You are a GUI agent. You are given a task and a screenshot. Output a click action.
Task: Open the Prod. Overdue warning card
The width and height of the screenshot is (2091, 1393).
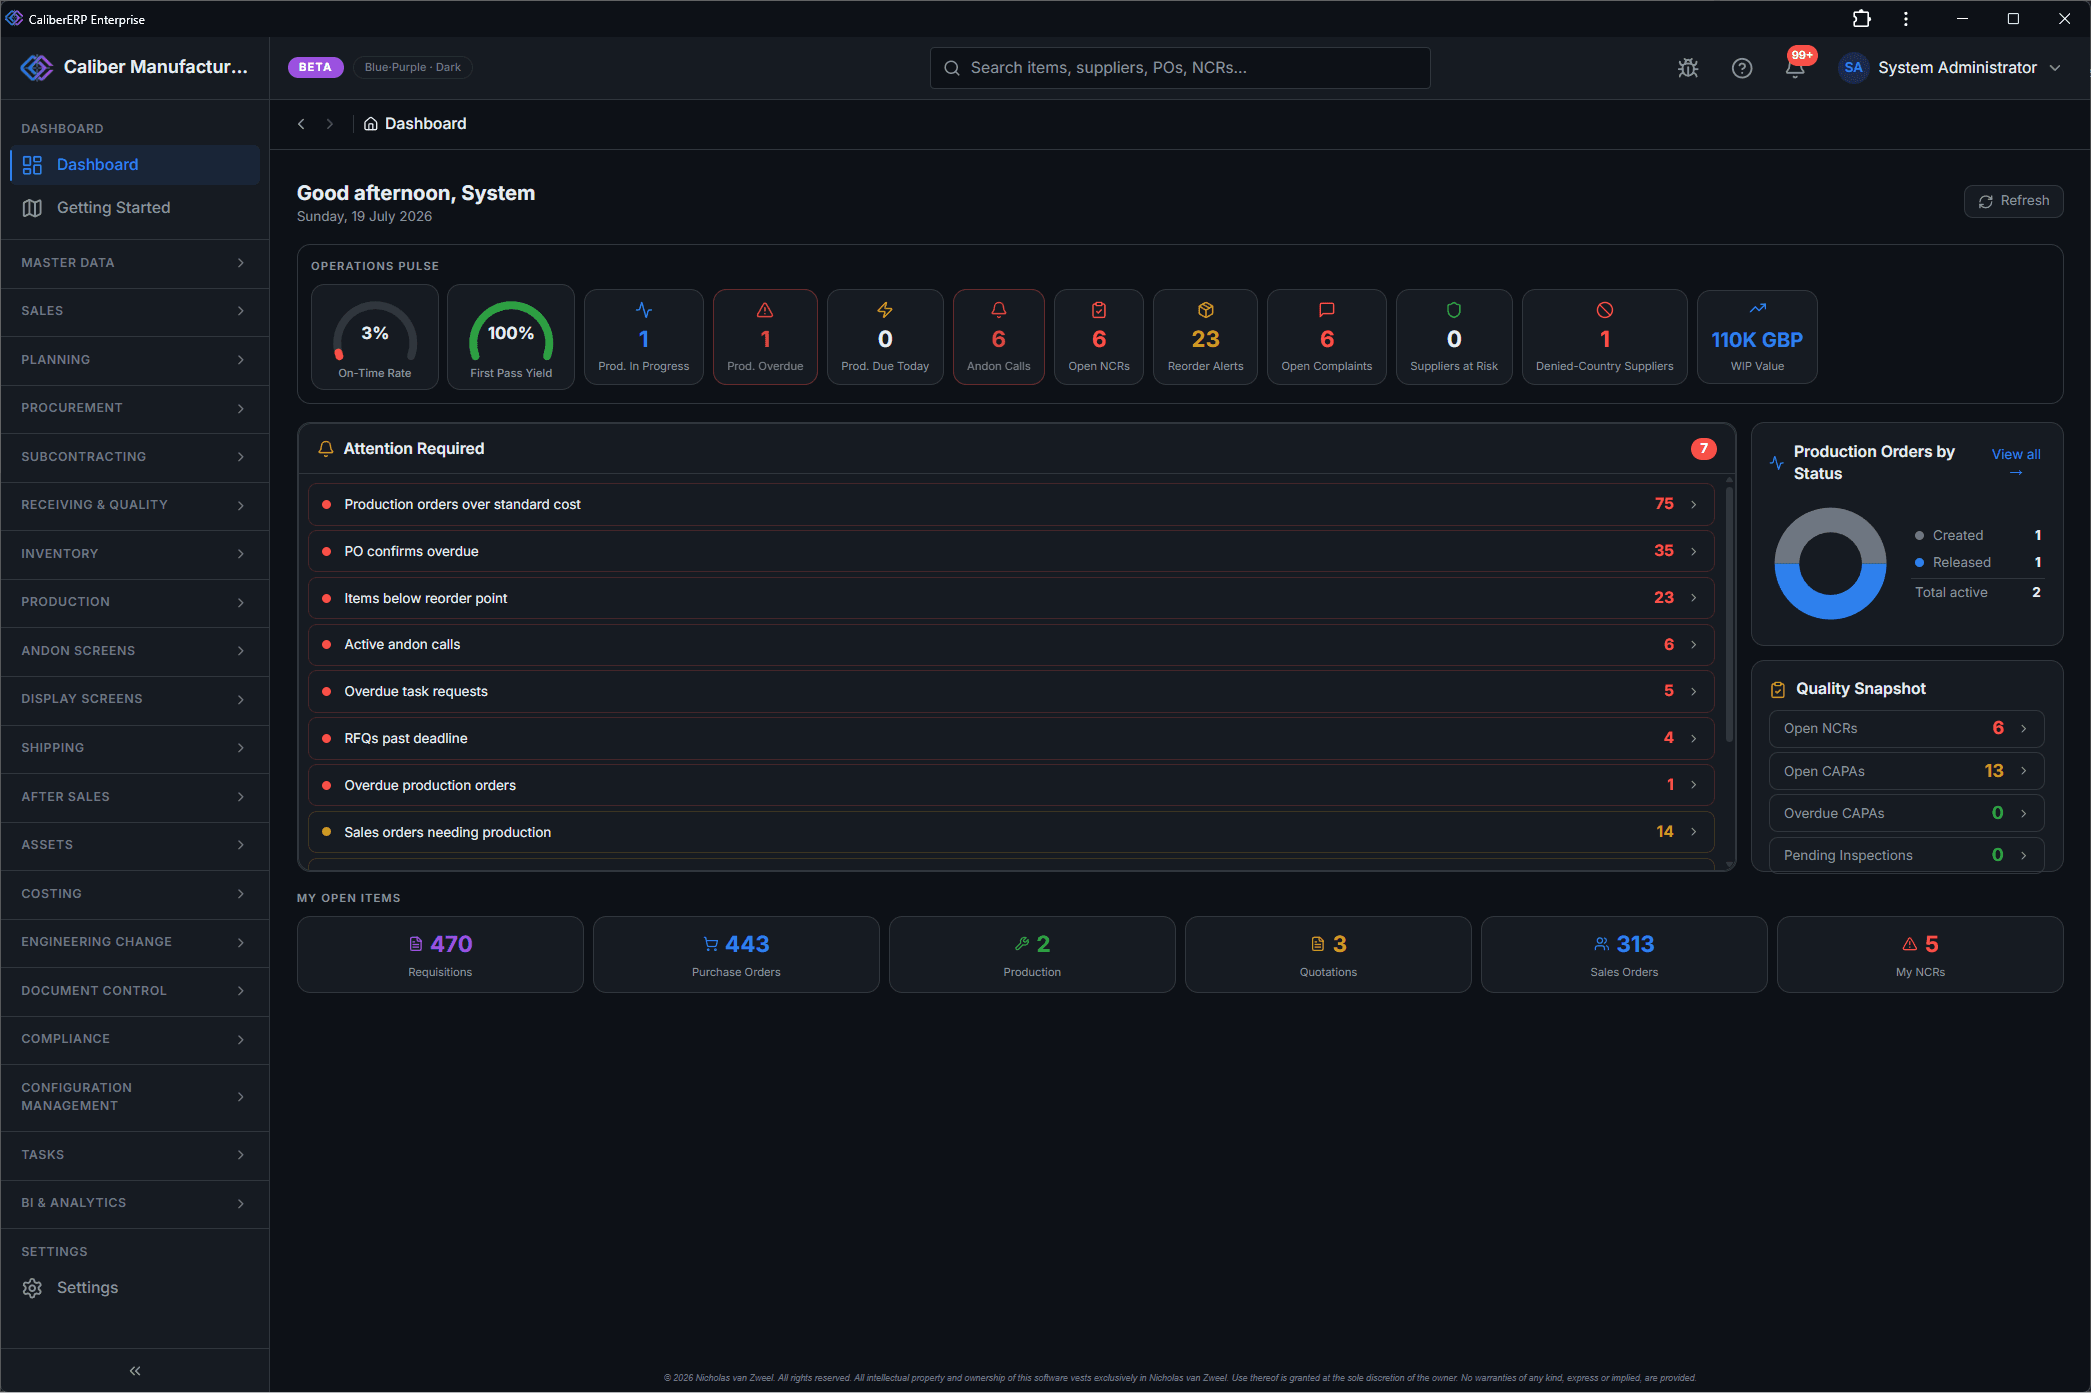click(765, 337)
